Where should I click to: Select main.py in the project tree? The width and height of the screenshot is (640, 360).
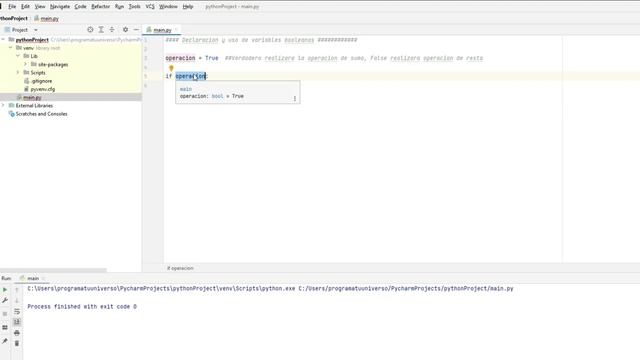pyautogui.click(x=32, y=97)
